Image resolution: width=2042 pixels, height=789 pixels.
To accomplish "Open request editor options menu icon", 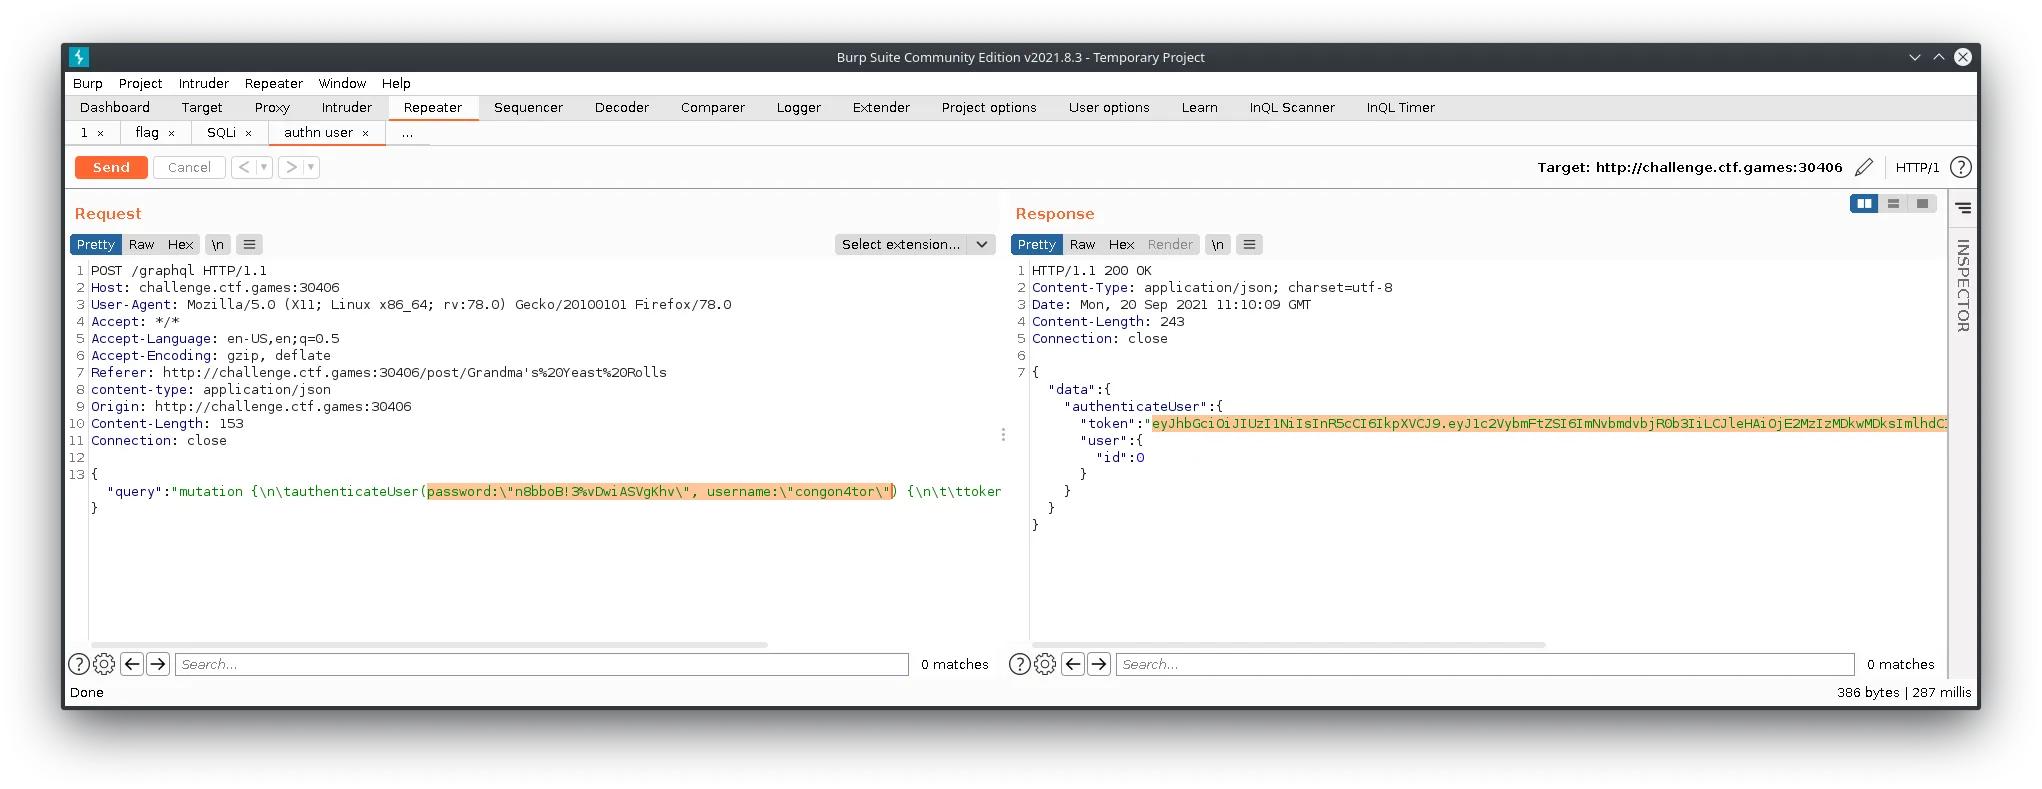I will (250, 244).
